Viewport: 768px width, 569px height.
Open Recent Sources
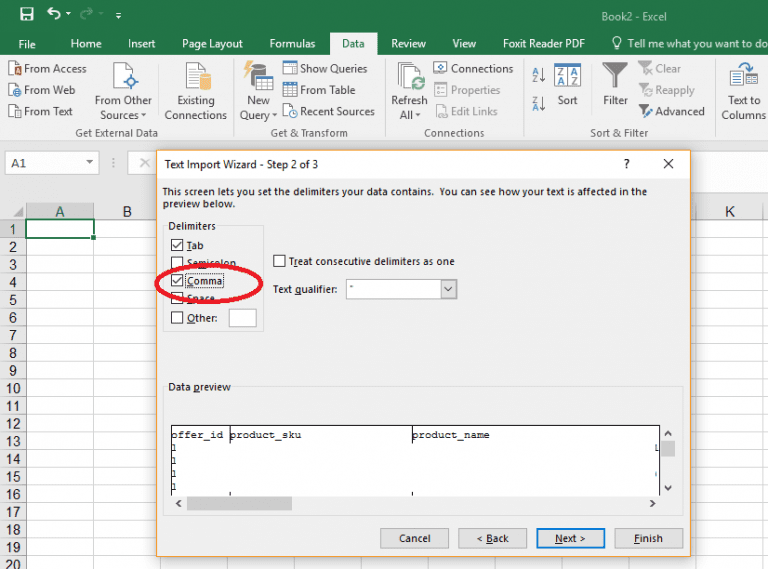click(329, 112)
